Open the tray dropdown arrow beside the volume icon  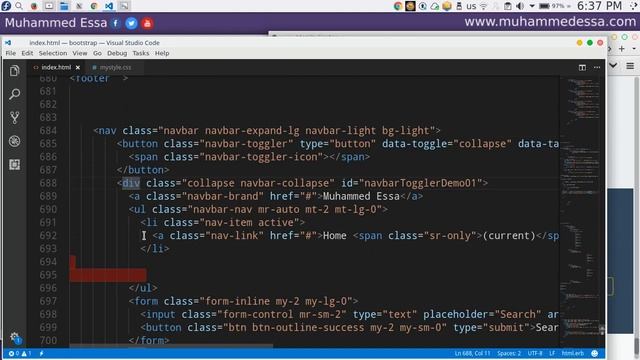tap(532, 6)
